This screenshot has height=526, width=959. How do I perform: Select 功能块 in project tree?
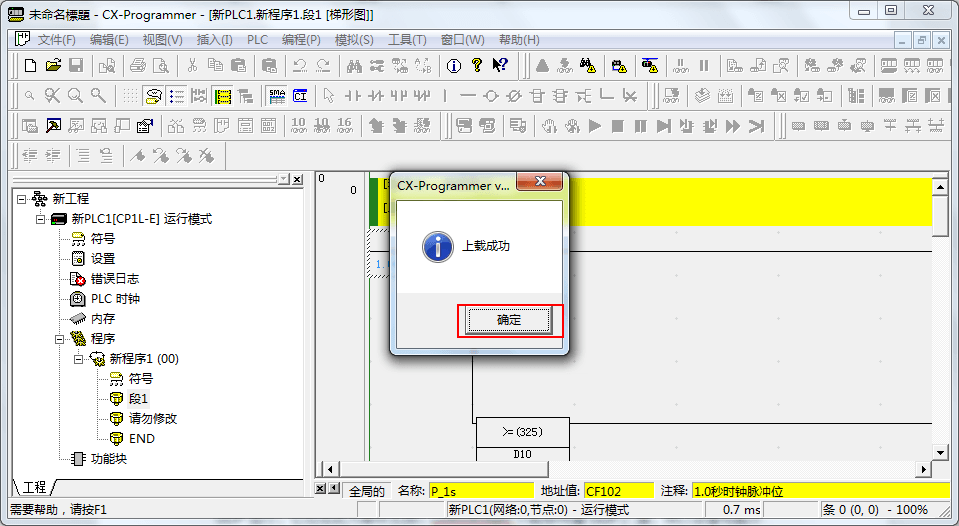tap(109, 459)
